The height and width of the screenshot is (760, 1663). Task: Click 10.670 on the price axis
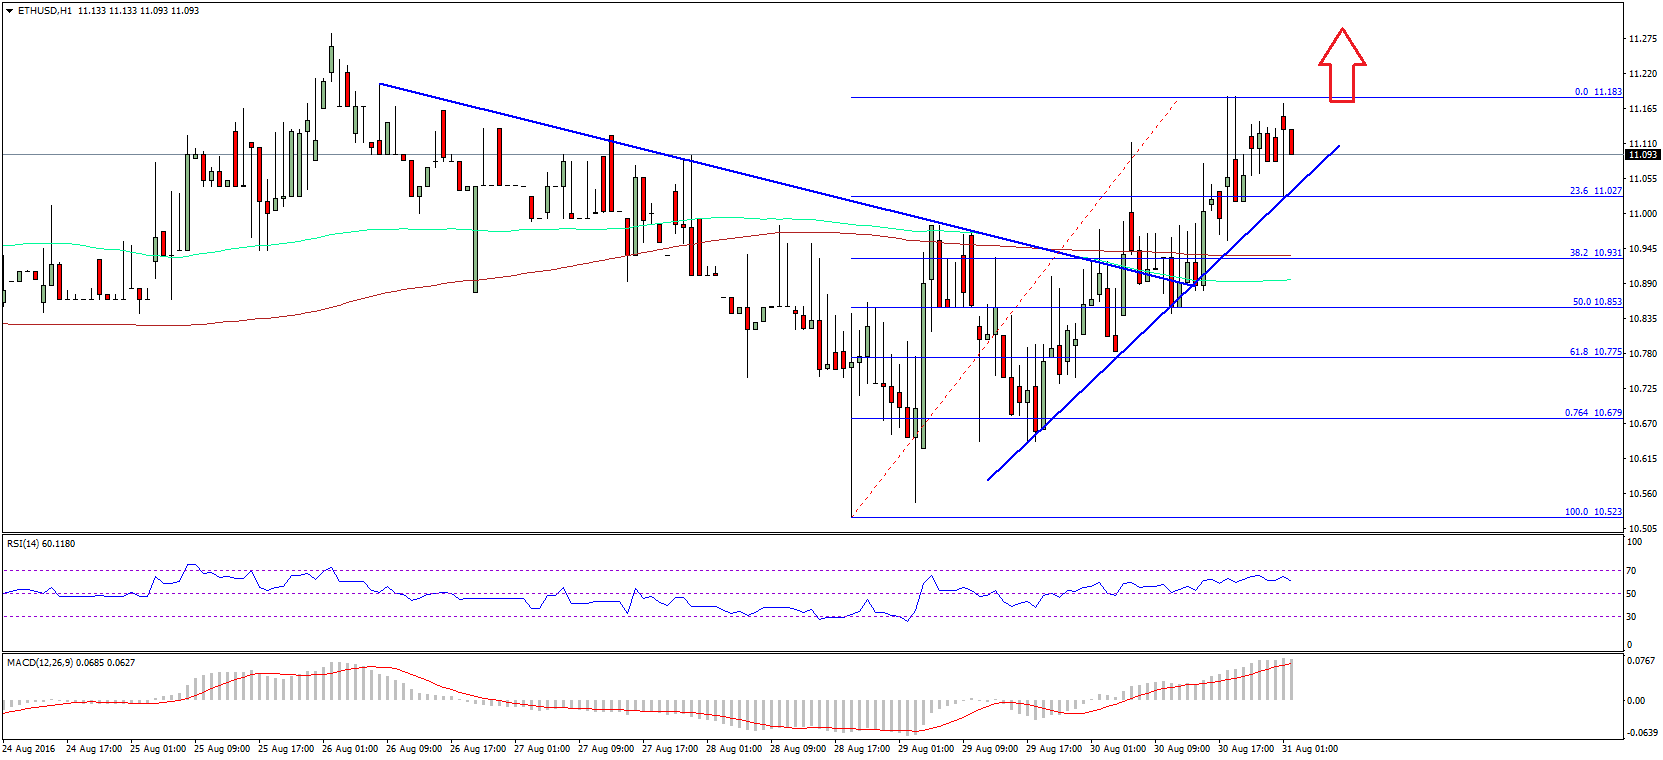click(1643, 424)
